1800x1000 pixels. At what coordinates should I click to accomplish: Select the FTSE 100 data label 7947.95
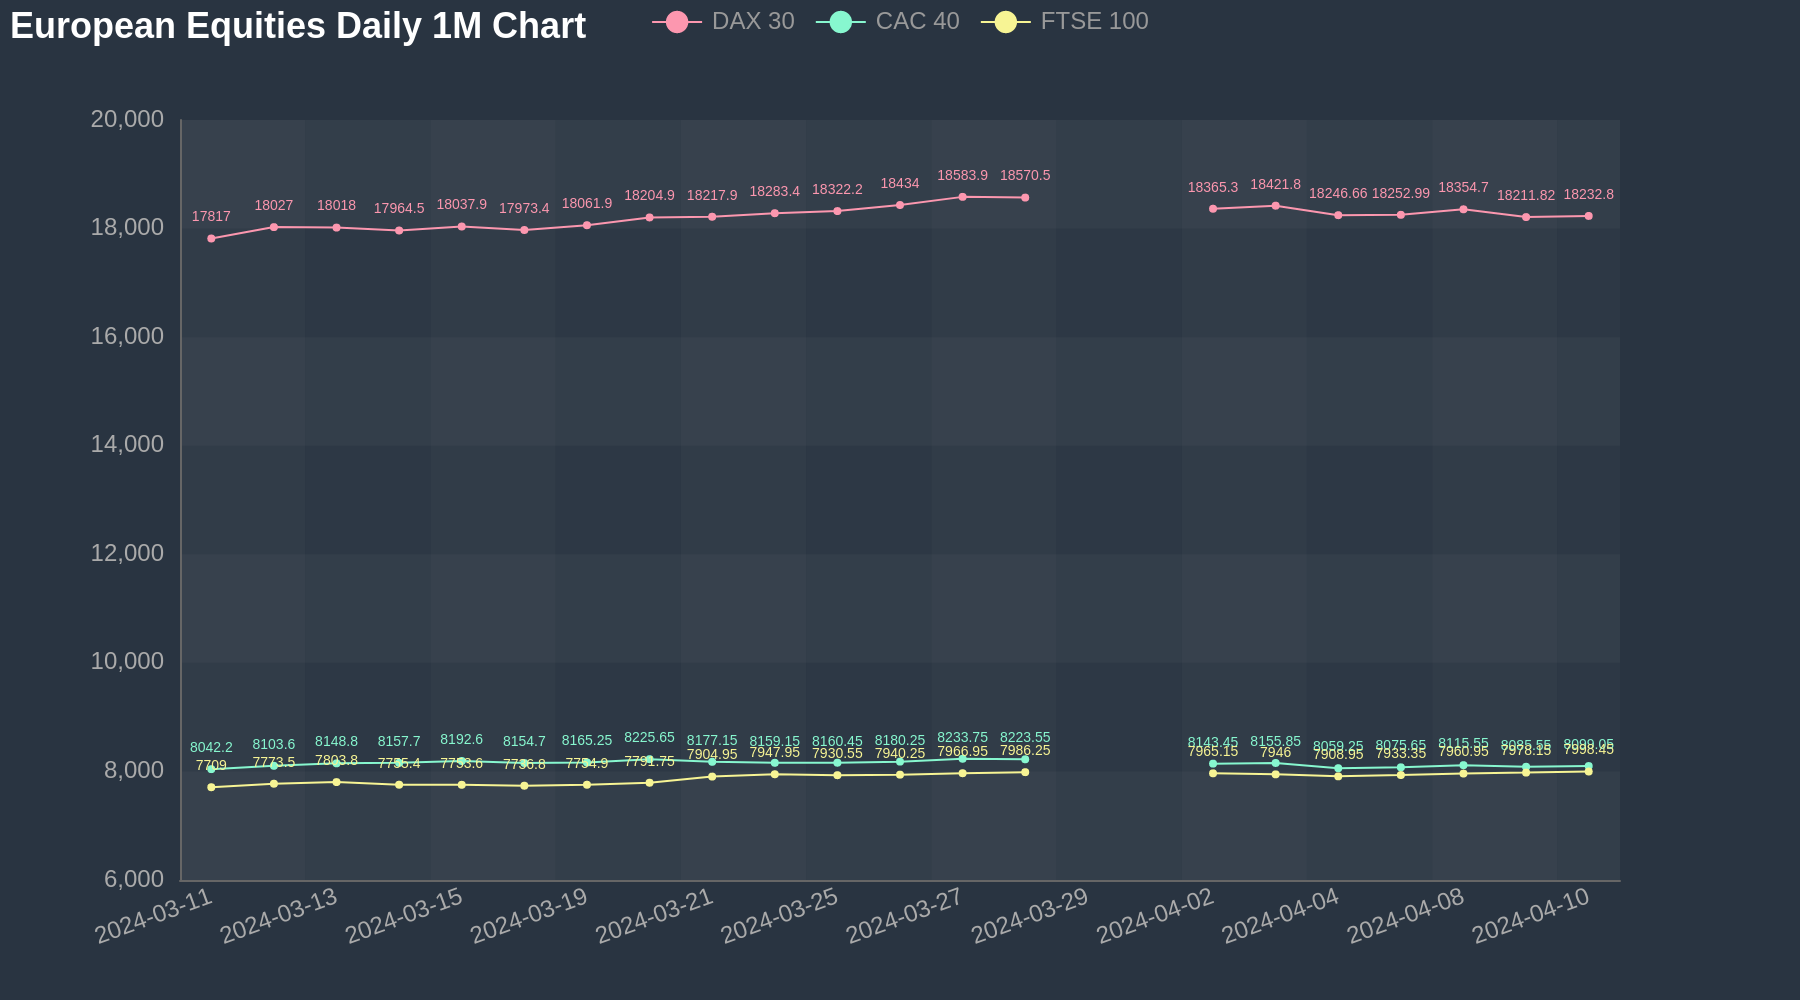(775, 752)
